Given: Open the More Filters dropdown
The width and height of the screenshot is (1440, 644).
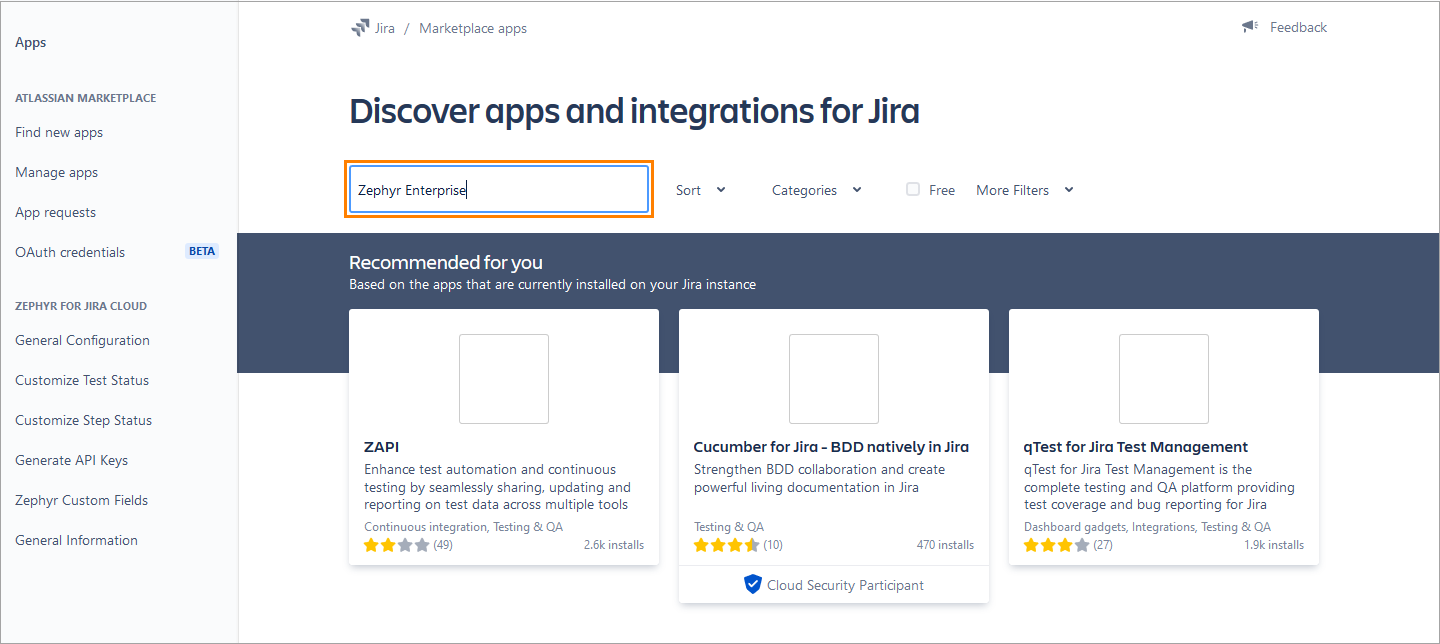Looking at the screenshot, I should (x=1024, y=190).
